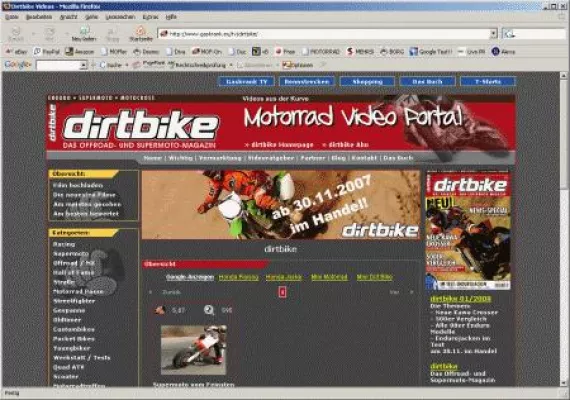Open the Lesezeichen menu
The width and height of the screenshot is (570, 400).
(120, 17)
